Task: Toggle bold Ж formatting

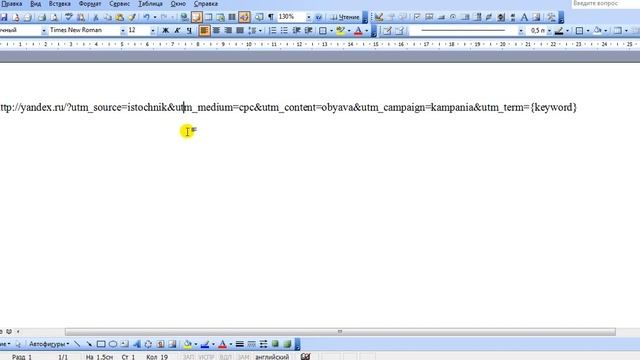Action: click(165, 31)
